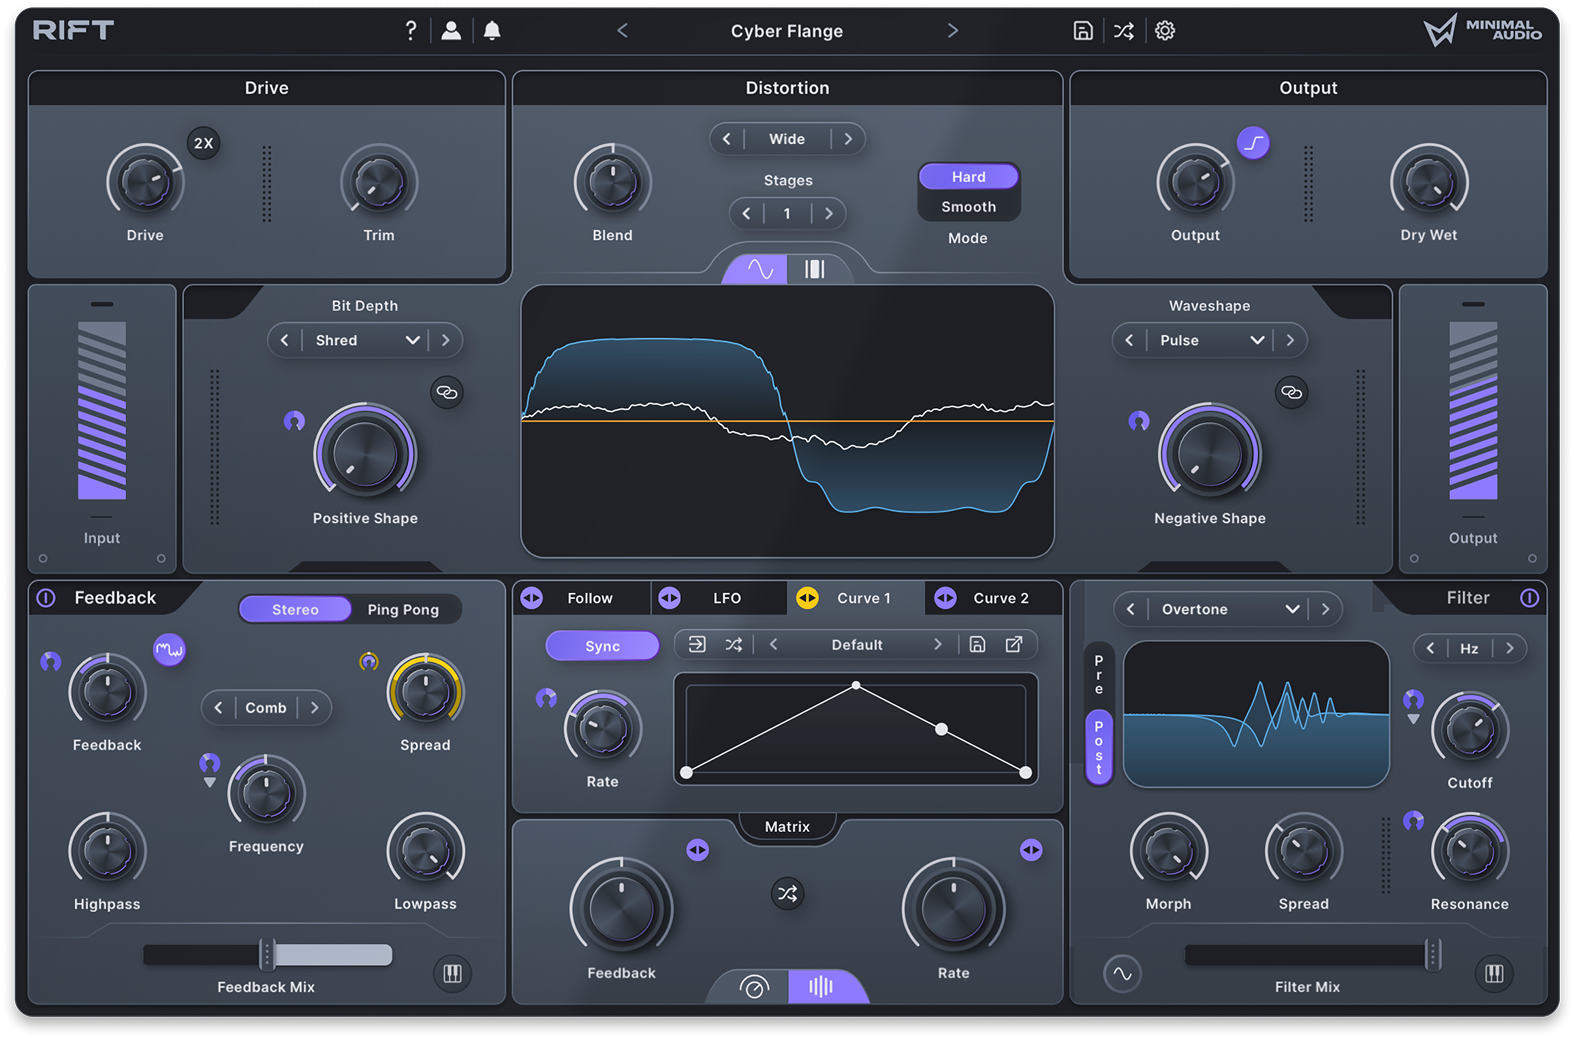Save the current preset with the top floppy icon
1574x1038 pixels.
tap(1083, 31)
